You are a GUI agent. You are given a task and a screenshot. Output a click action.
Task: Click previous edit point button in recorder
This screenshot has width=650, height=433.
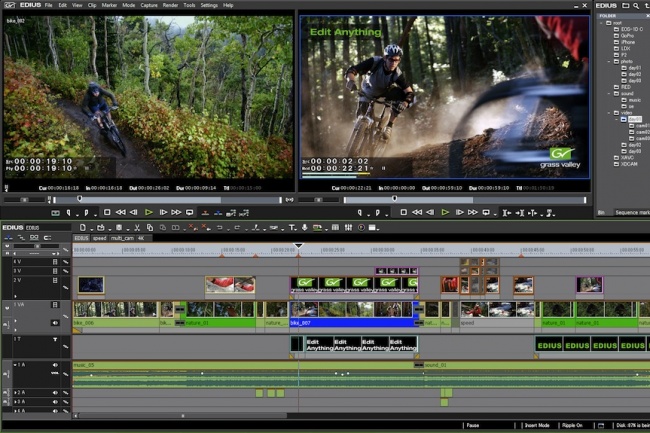pos(507,213)
